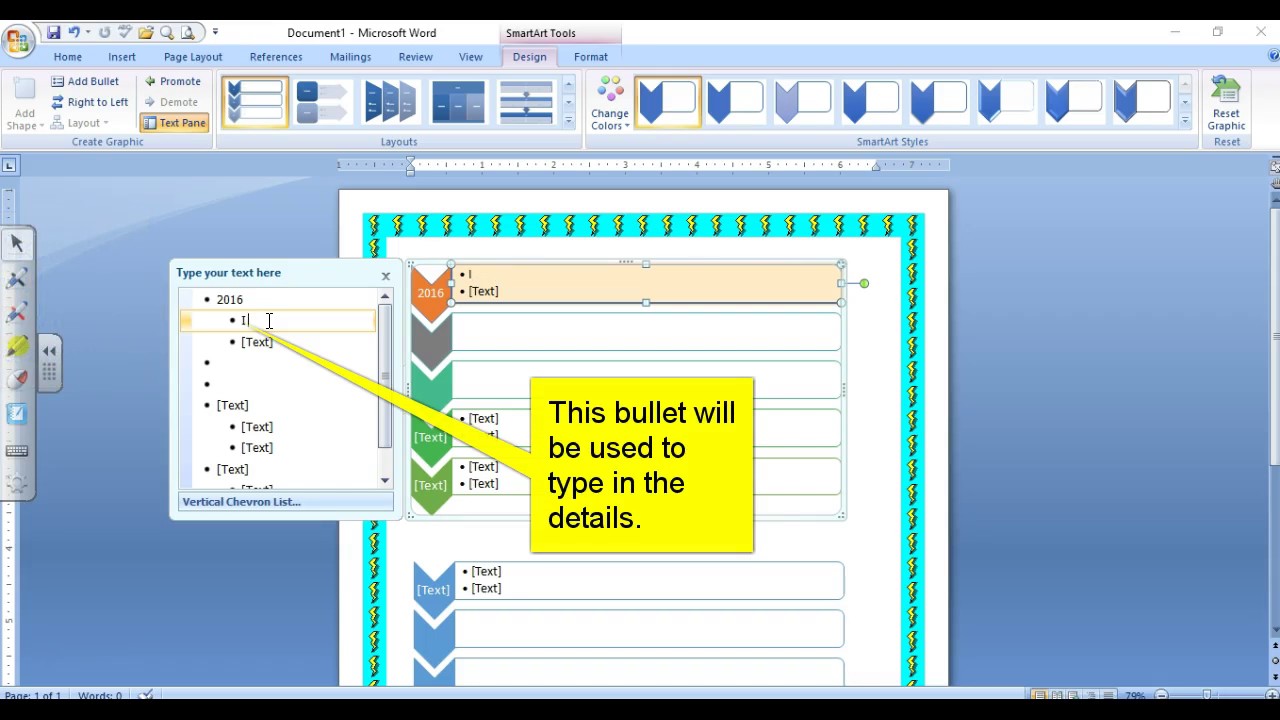Click the text pane's down scroll arrow

tap(385, 481)
